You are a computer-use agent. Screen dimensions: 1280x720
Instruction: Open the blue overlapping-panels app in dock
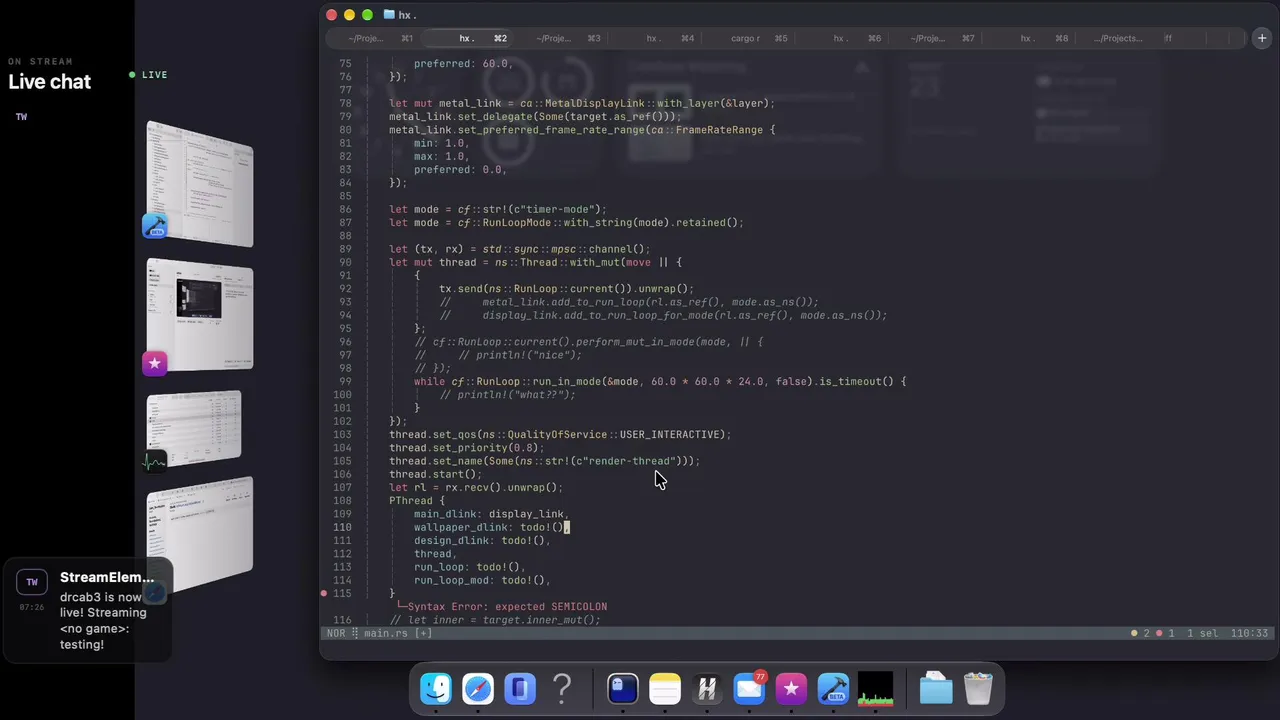coord(520,689)
